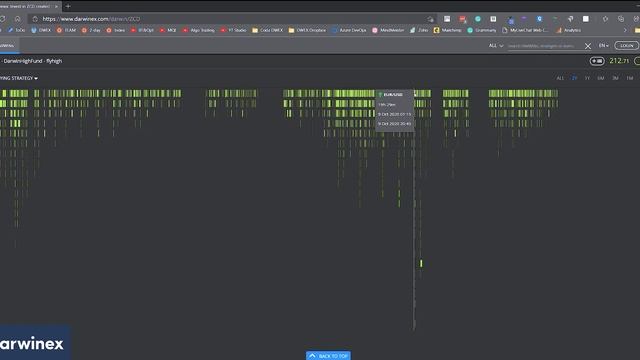Open the Mailchimp bookmark
The height and width of the screenshot is (360, 640).
[447, 30]
